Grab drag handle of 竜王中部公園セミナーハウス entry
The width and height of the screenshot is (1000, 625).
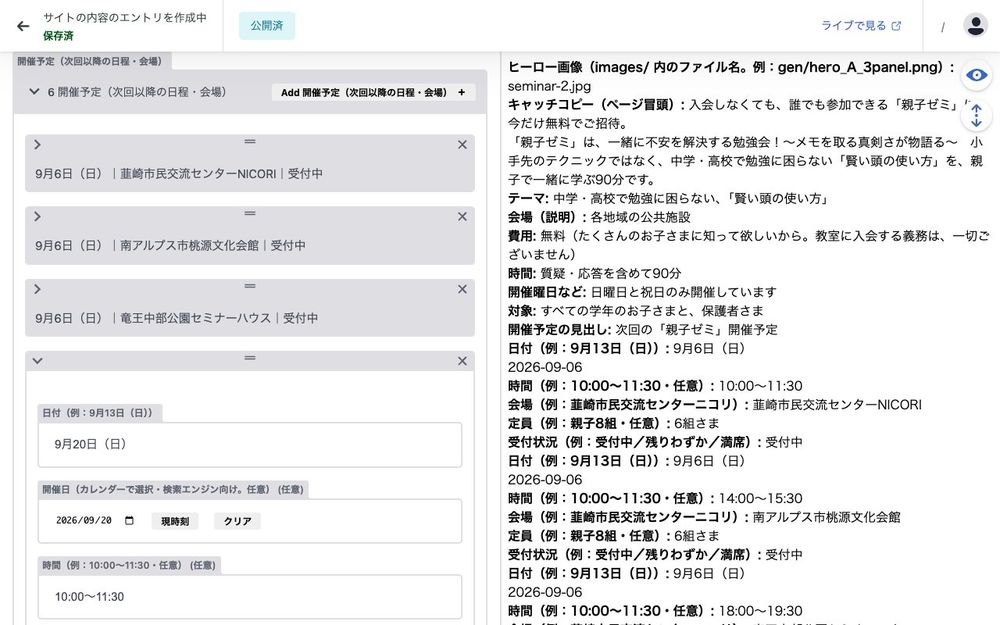click(250, 286)
